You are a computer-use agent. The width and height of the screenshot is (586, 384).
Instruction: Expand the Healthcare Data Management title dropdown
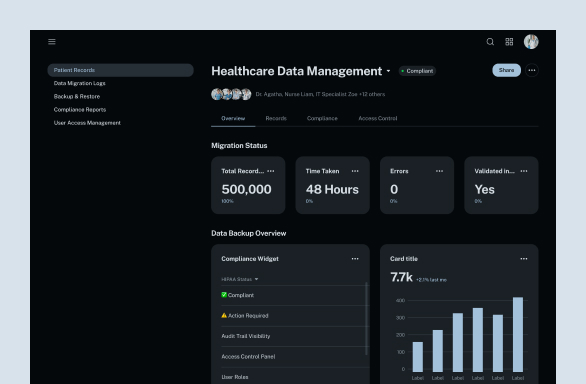388,71
